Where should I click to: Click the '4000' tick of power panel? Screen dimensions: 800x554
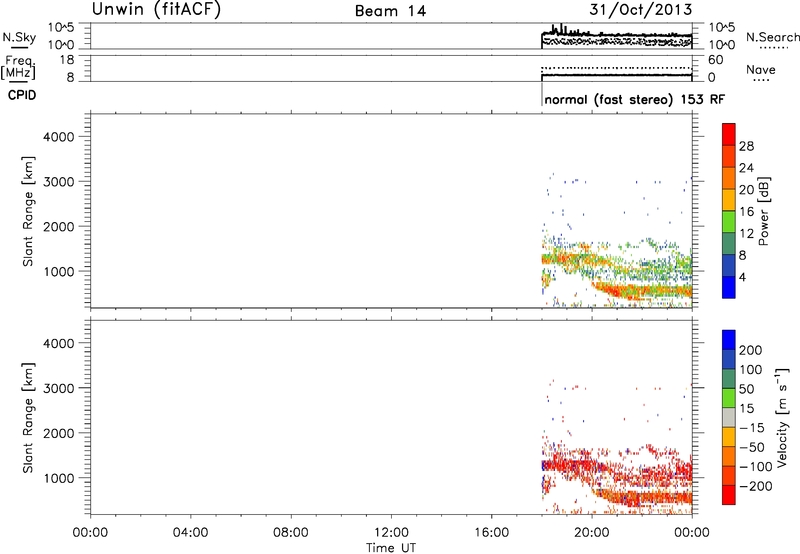[59, 137]
